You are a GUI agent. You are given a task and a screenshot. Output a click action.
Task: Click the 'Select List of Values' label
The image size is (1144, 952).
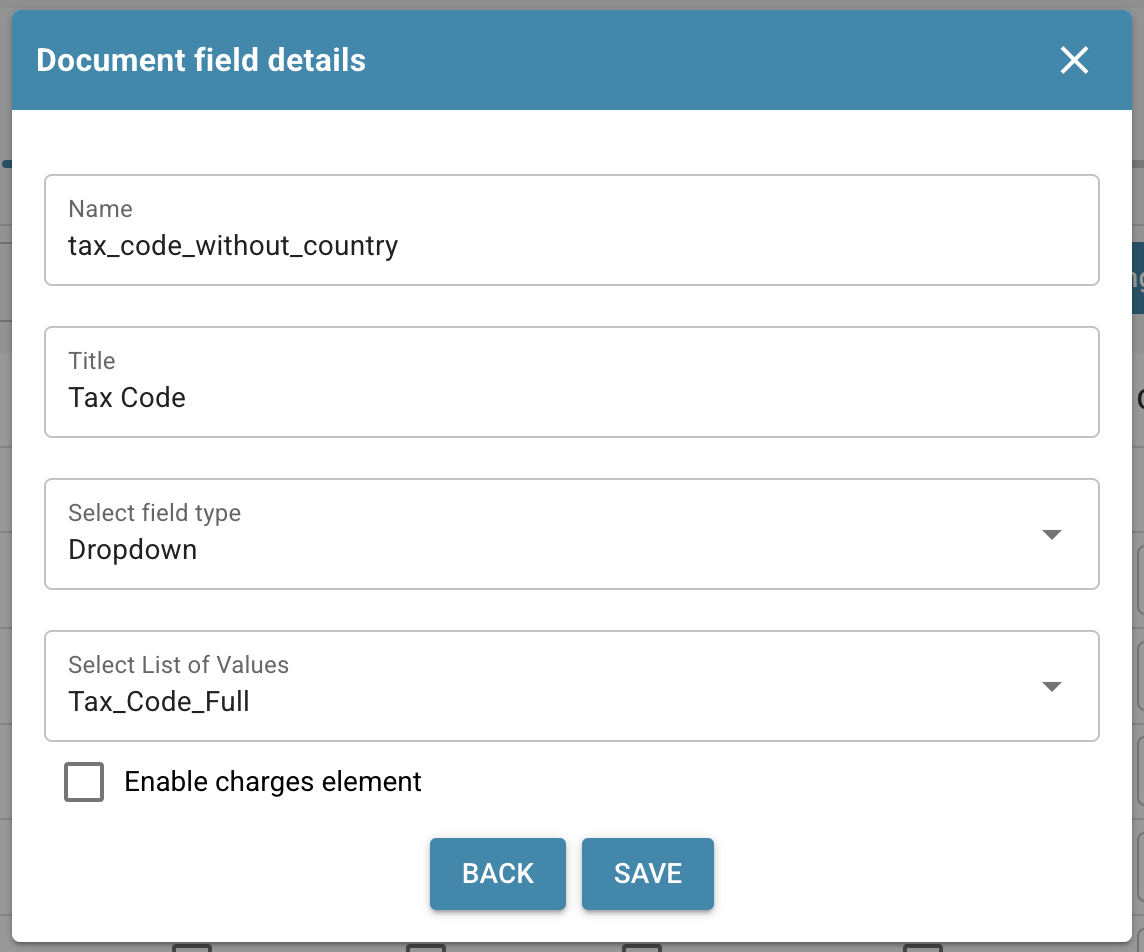[x=178, y=665]
